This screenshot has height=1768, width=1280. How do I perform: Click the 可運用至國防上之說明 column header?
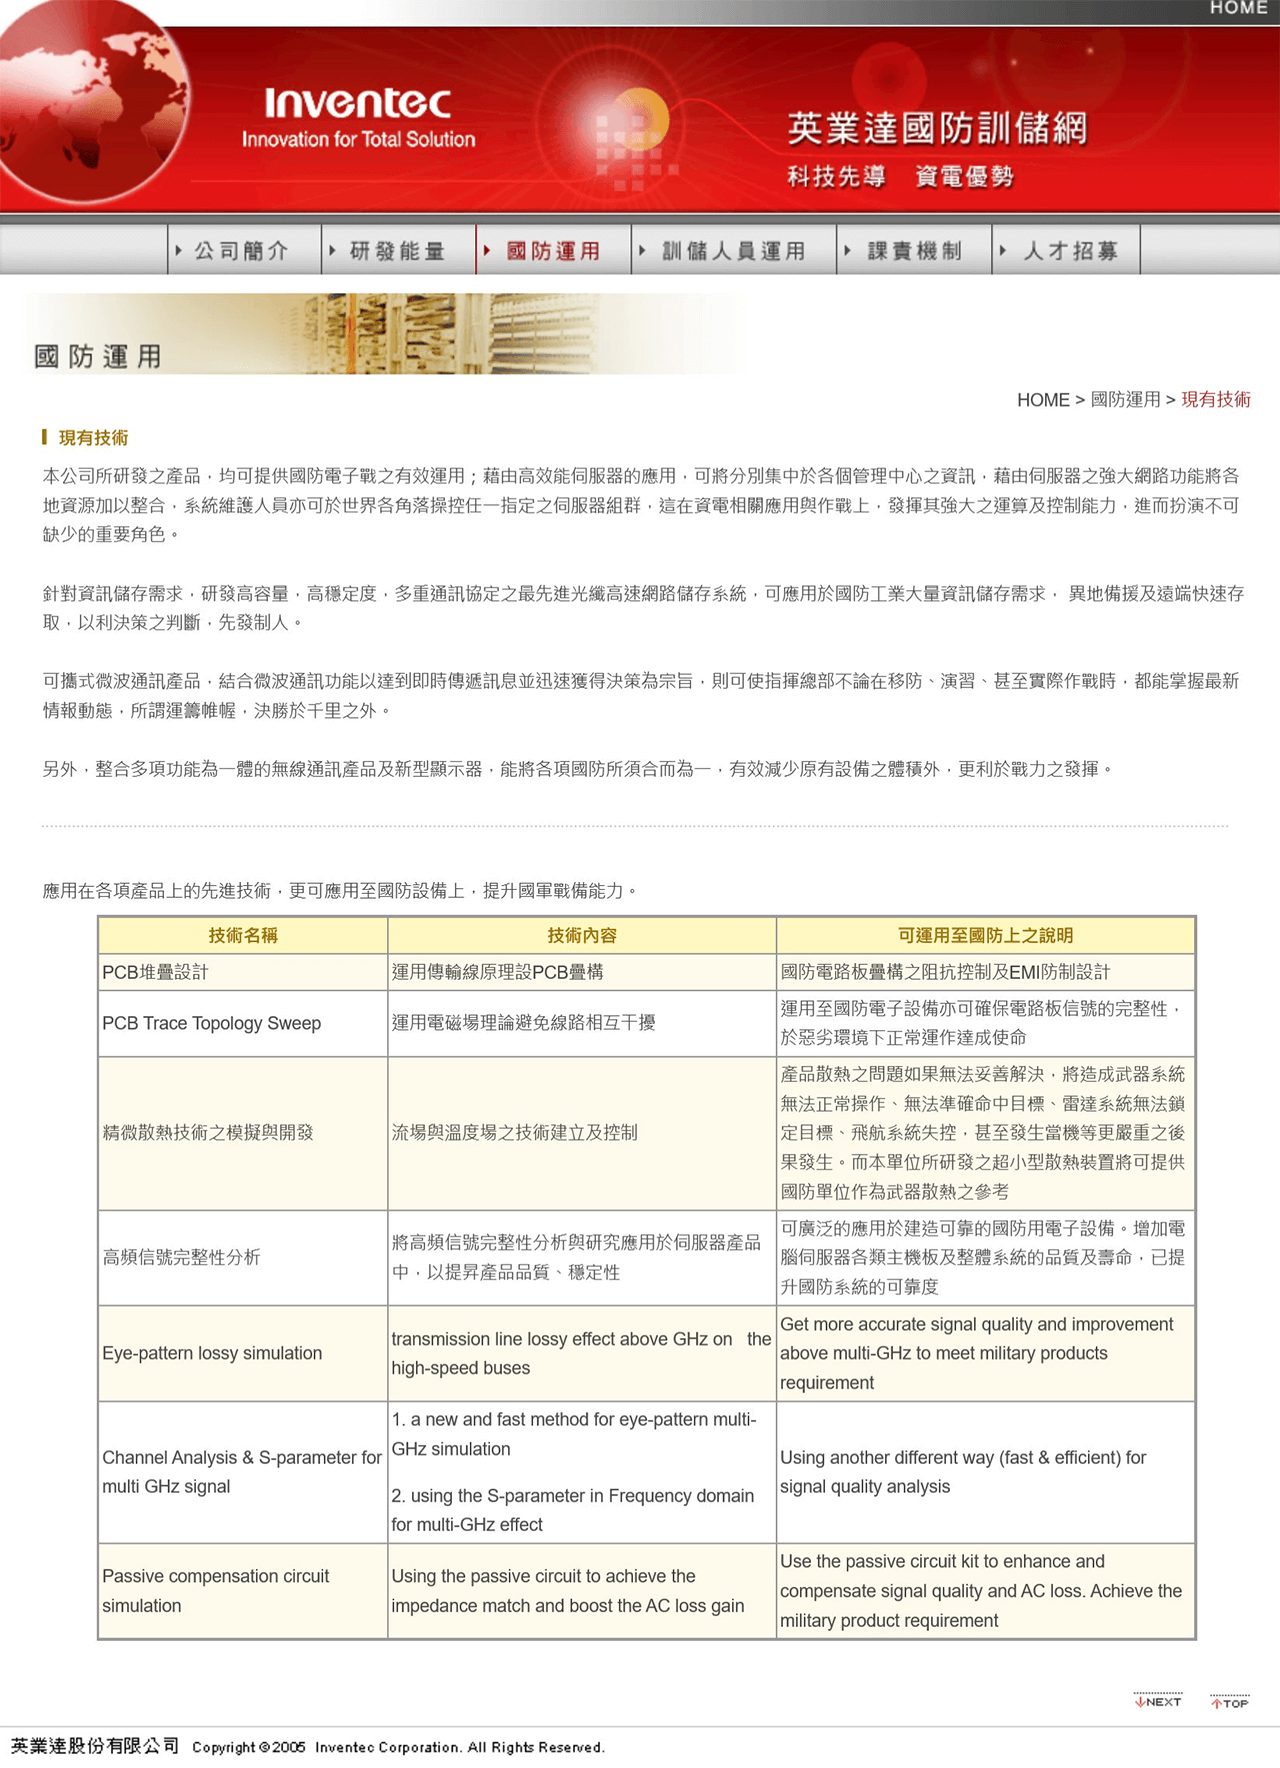click(985, 935)
